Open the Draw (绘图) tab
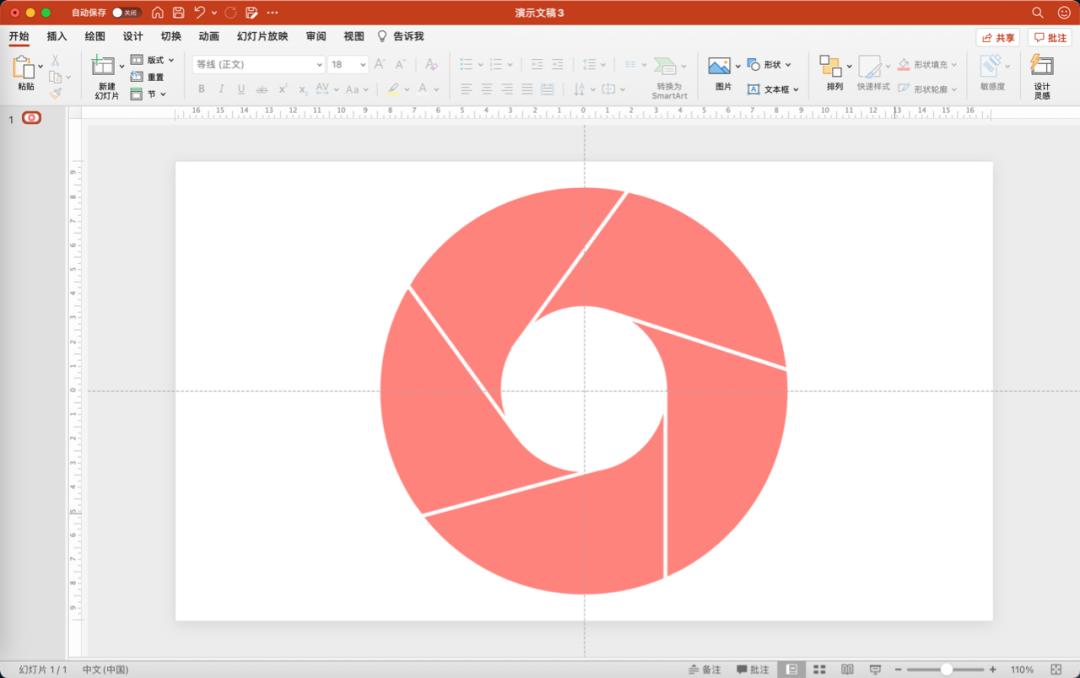Screen dimensions: 1080x678 95,37
